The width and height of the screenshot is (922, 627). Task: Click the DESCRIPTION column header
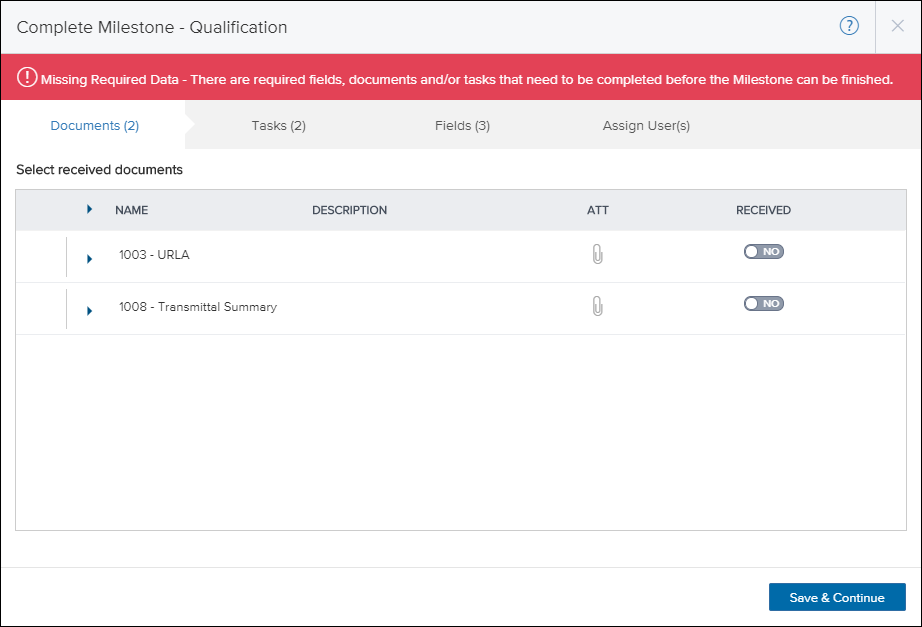[x=349, y=210]
